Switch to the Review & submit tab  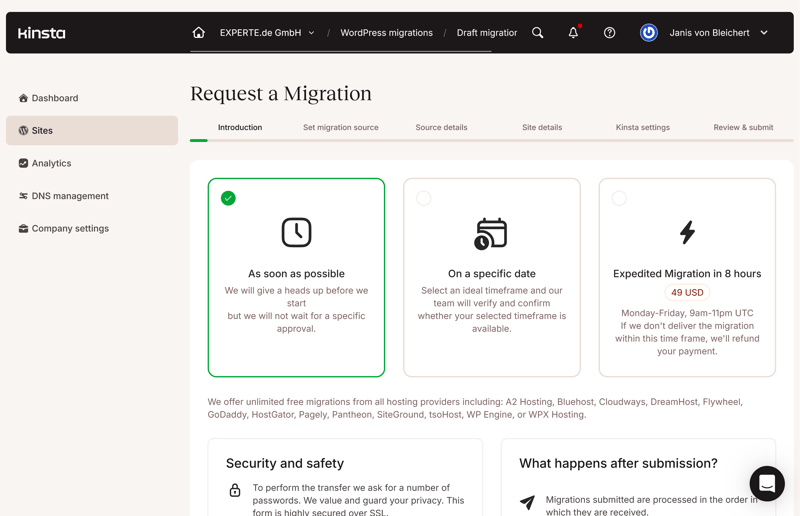pos(743,128)
